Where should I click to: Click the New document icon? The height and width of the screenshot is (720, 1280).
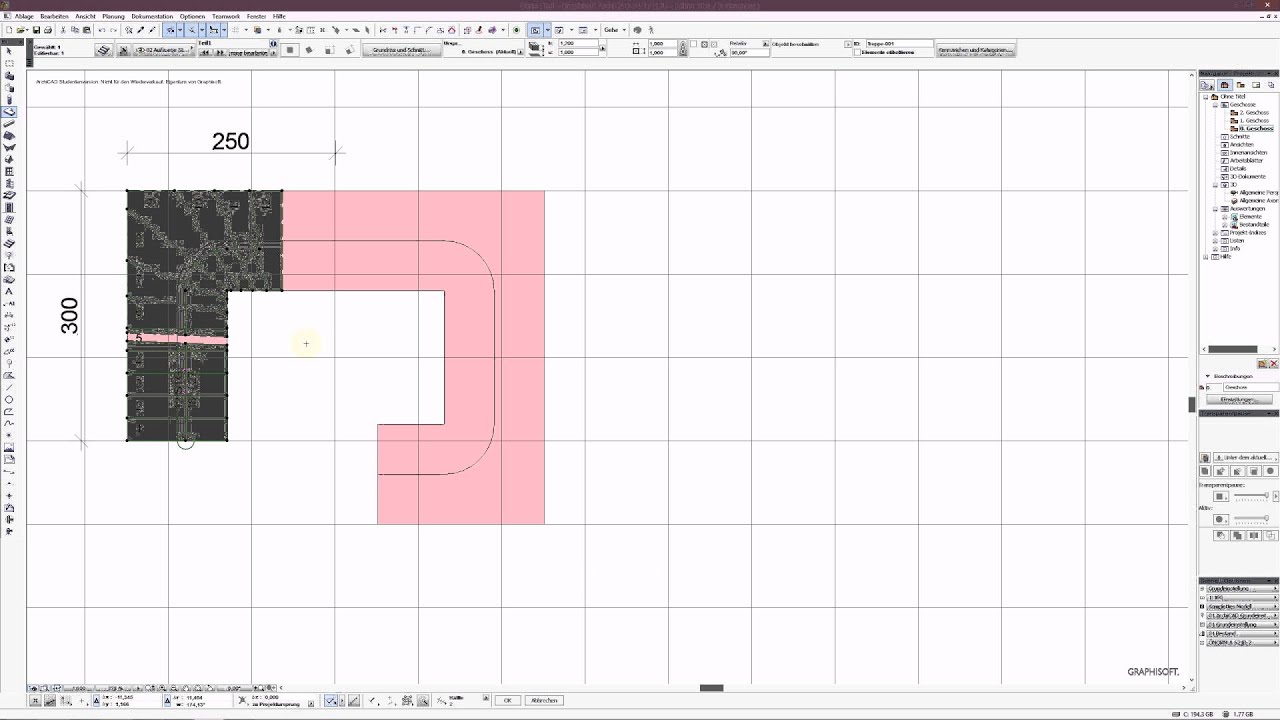pyautogui.click(x=9, y=30)
